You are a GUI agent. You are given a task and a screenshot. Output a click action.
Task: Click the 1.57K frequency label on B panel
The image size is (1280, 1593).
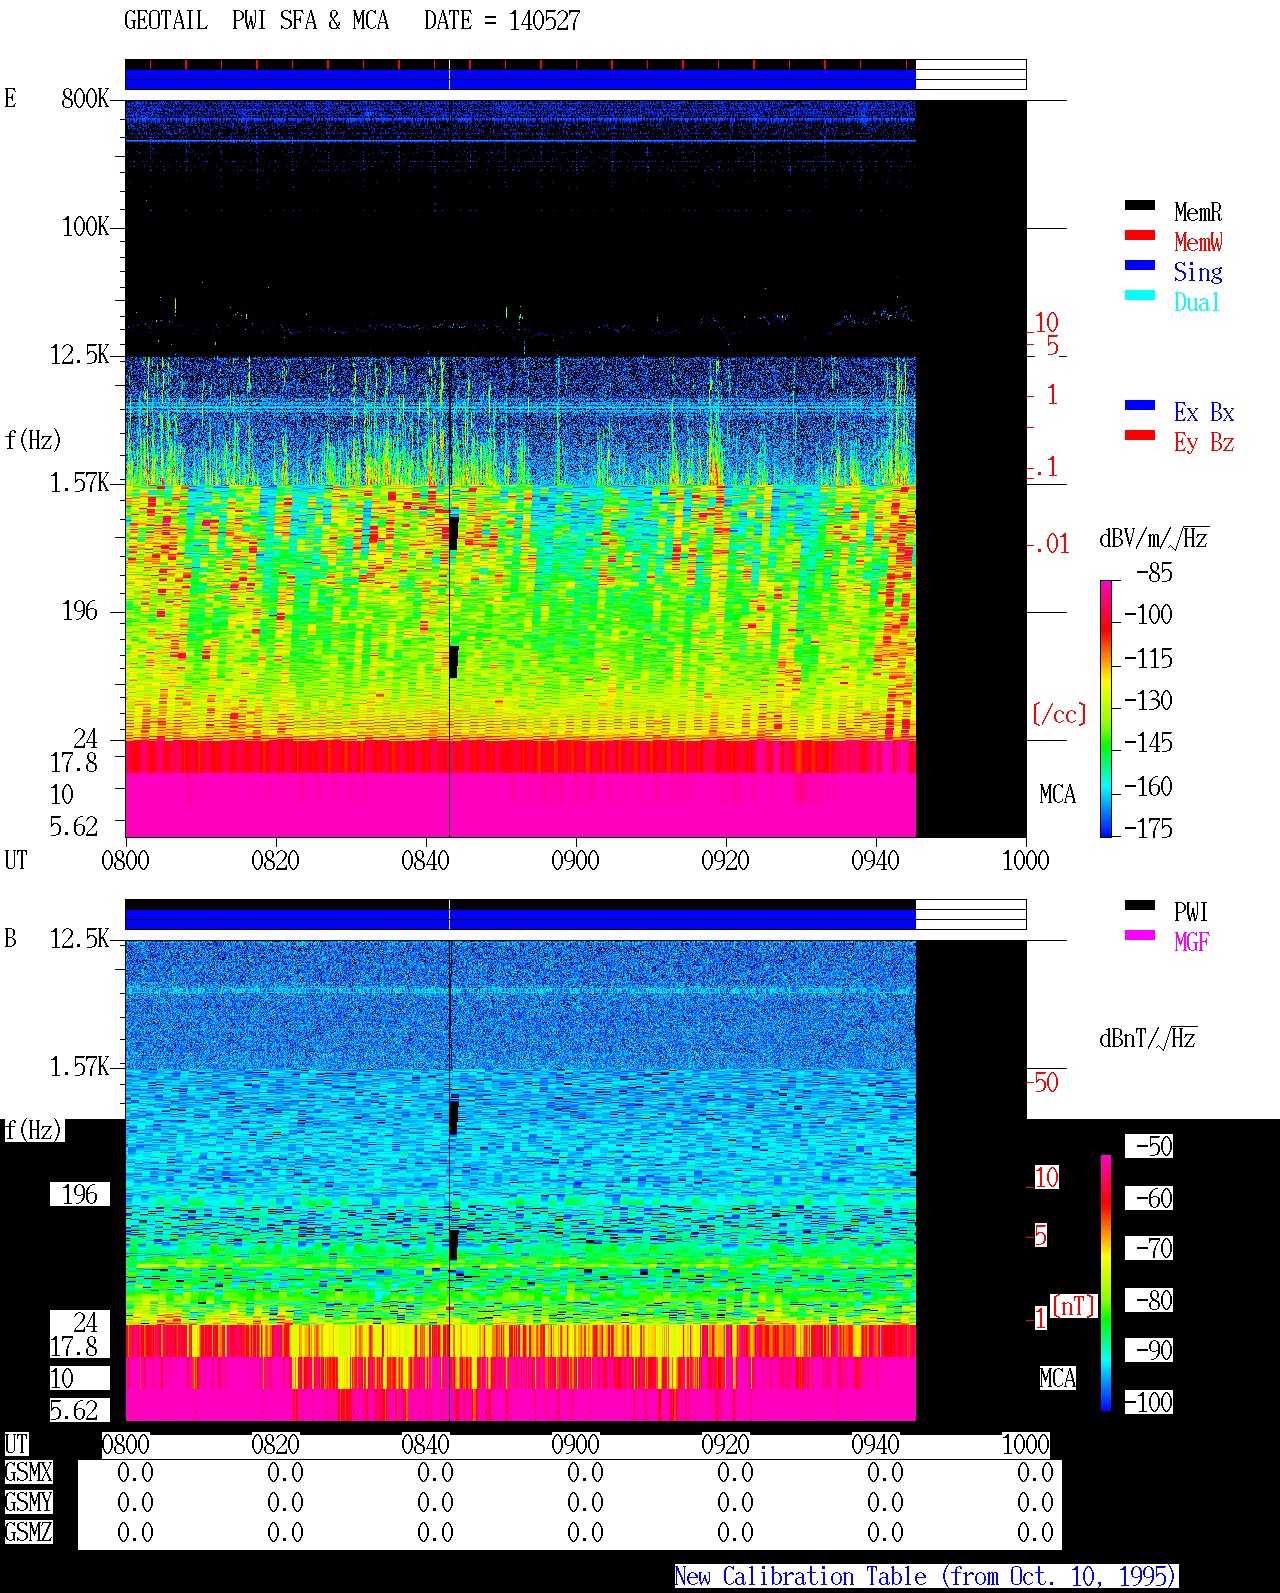point(80,1066)
